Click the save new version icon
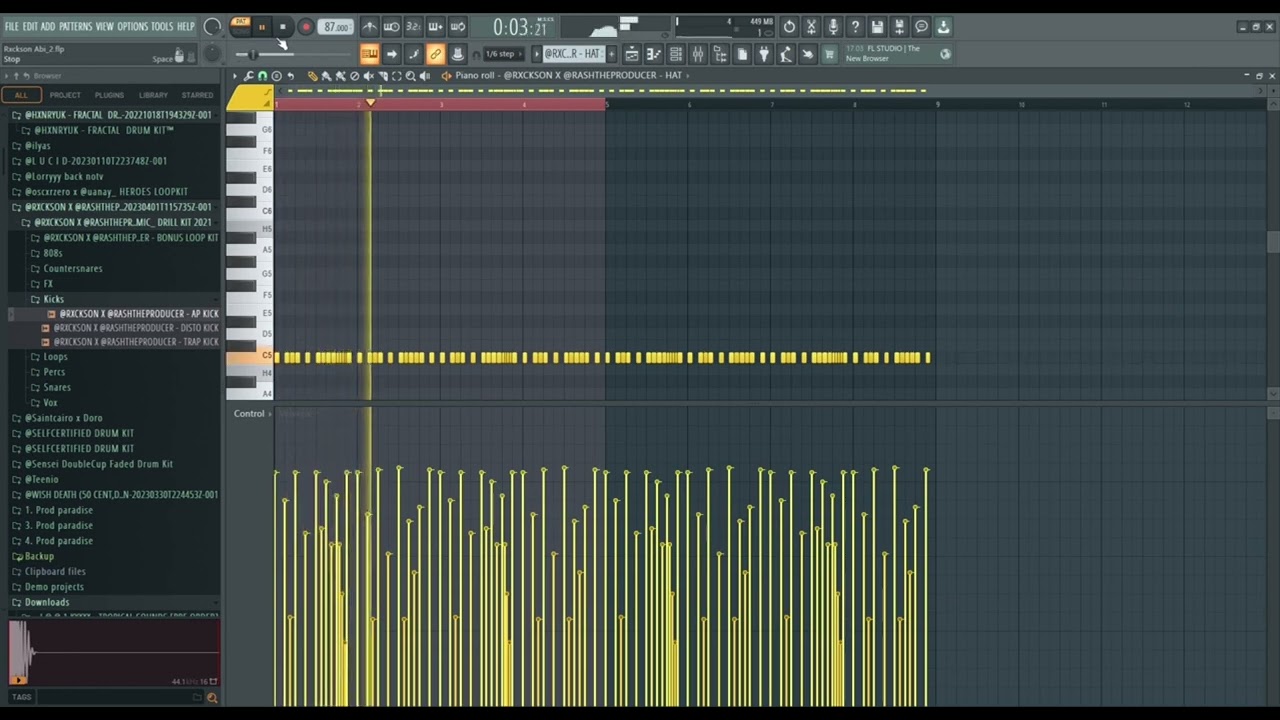1280x720 pixels. click(900, 27)
